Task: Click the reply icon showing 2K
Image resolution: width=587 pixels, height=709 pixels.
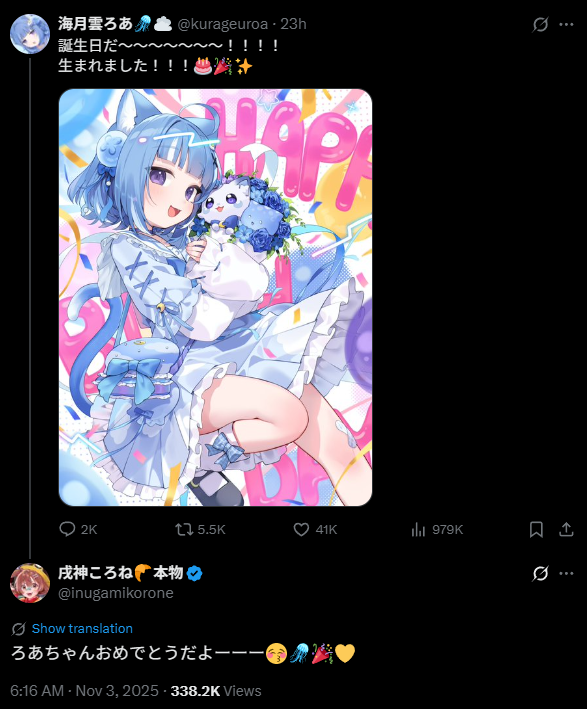Action: tap(67, 529)
